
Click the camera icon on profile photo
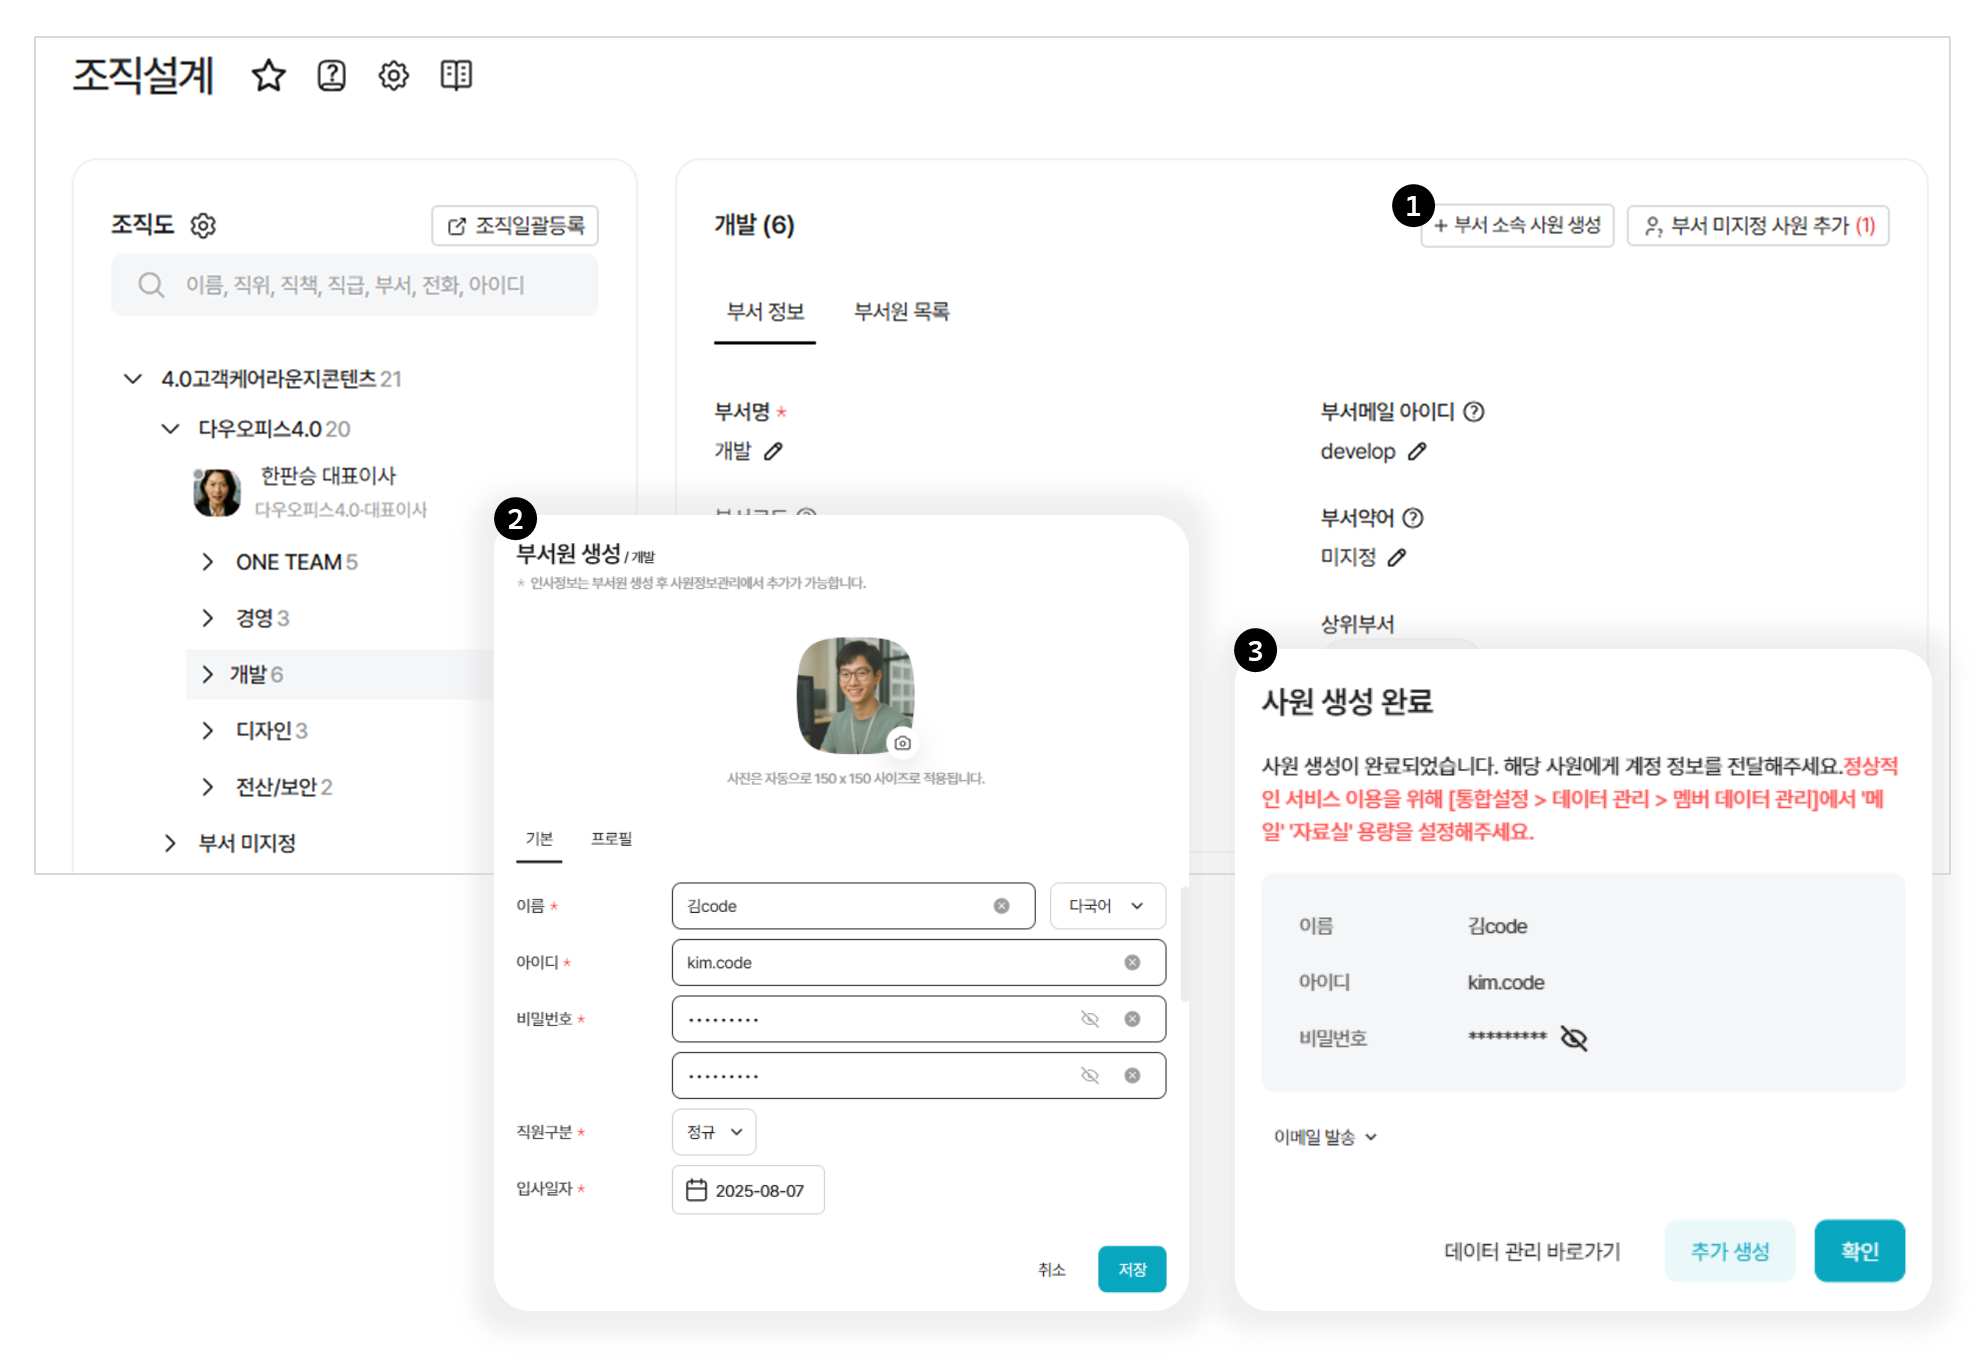(902, 743)
